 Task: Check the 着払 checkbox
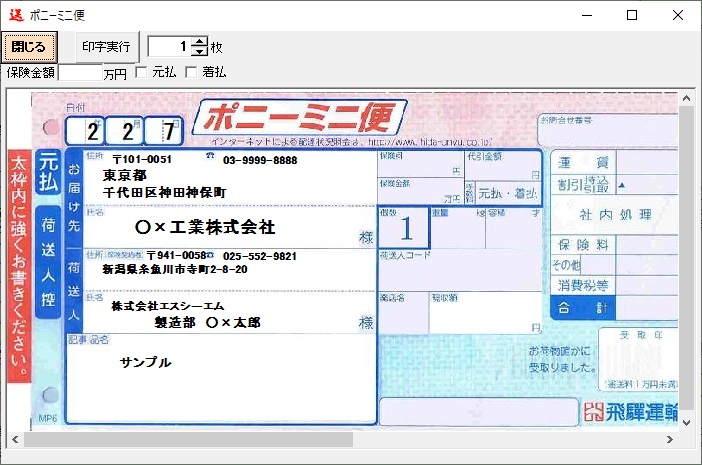pos(191,72)
